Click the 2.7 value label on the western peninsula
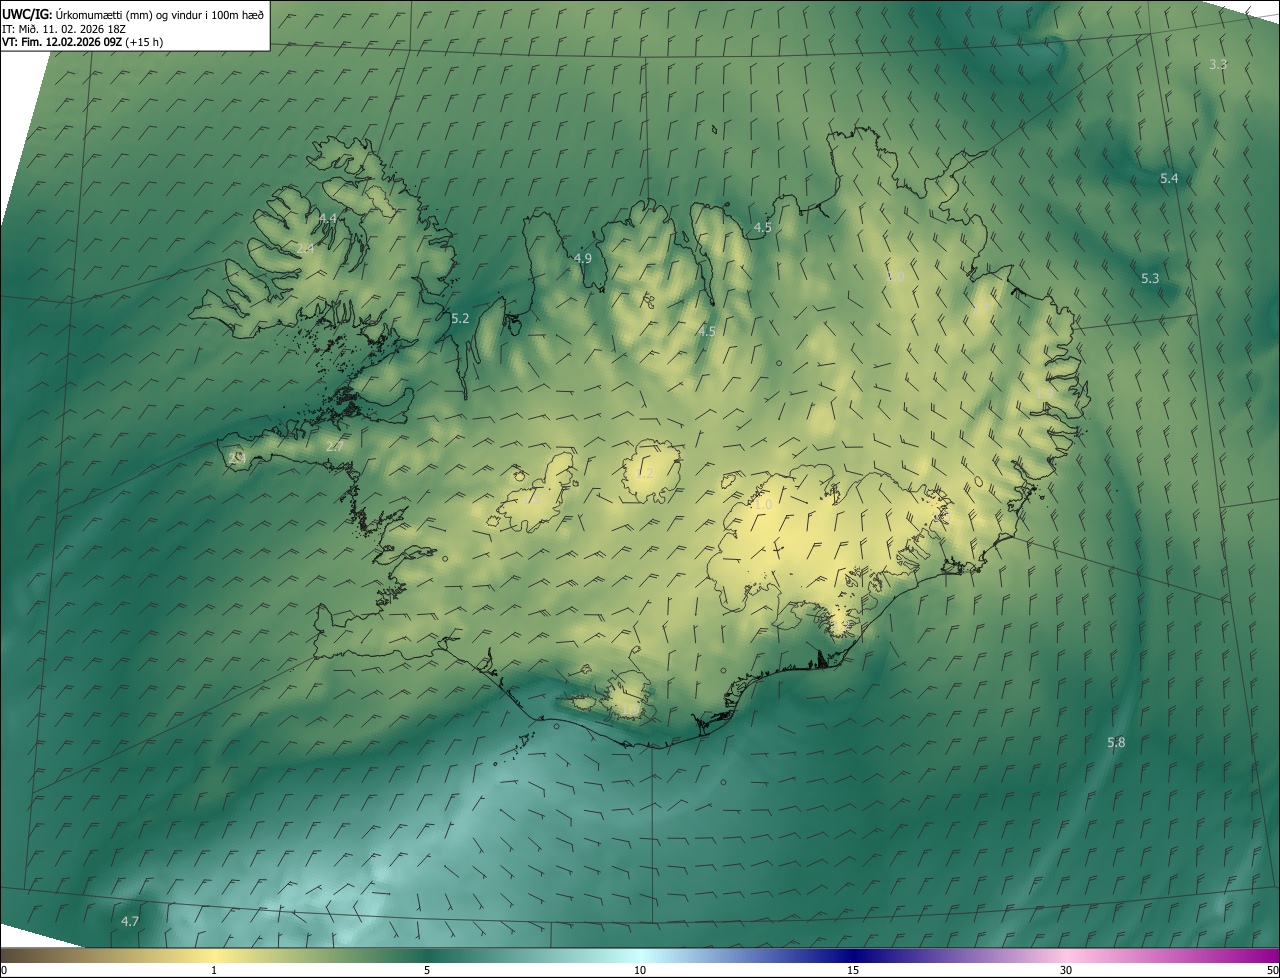 click(x=334, y=447)
